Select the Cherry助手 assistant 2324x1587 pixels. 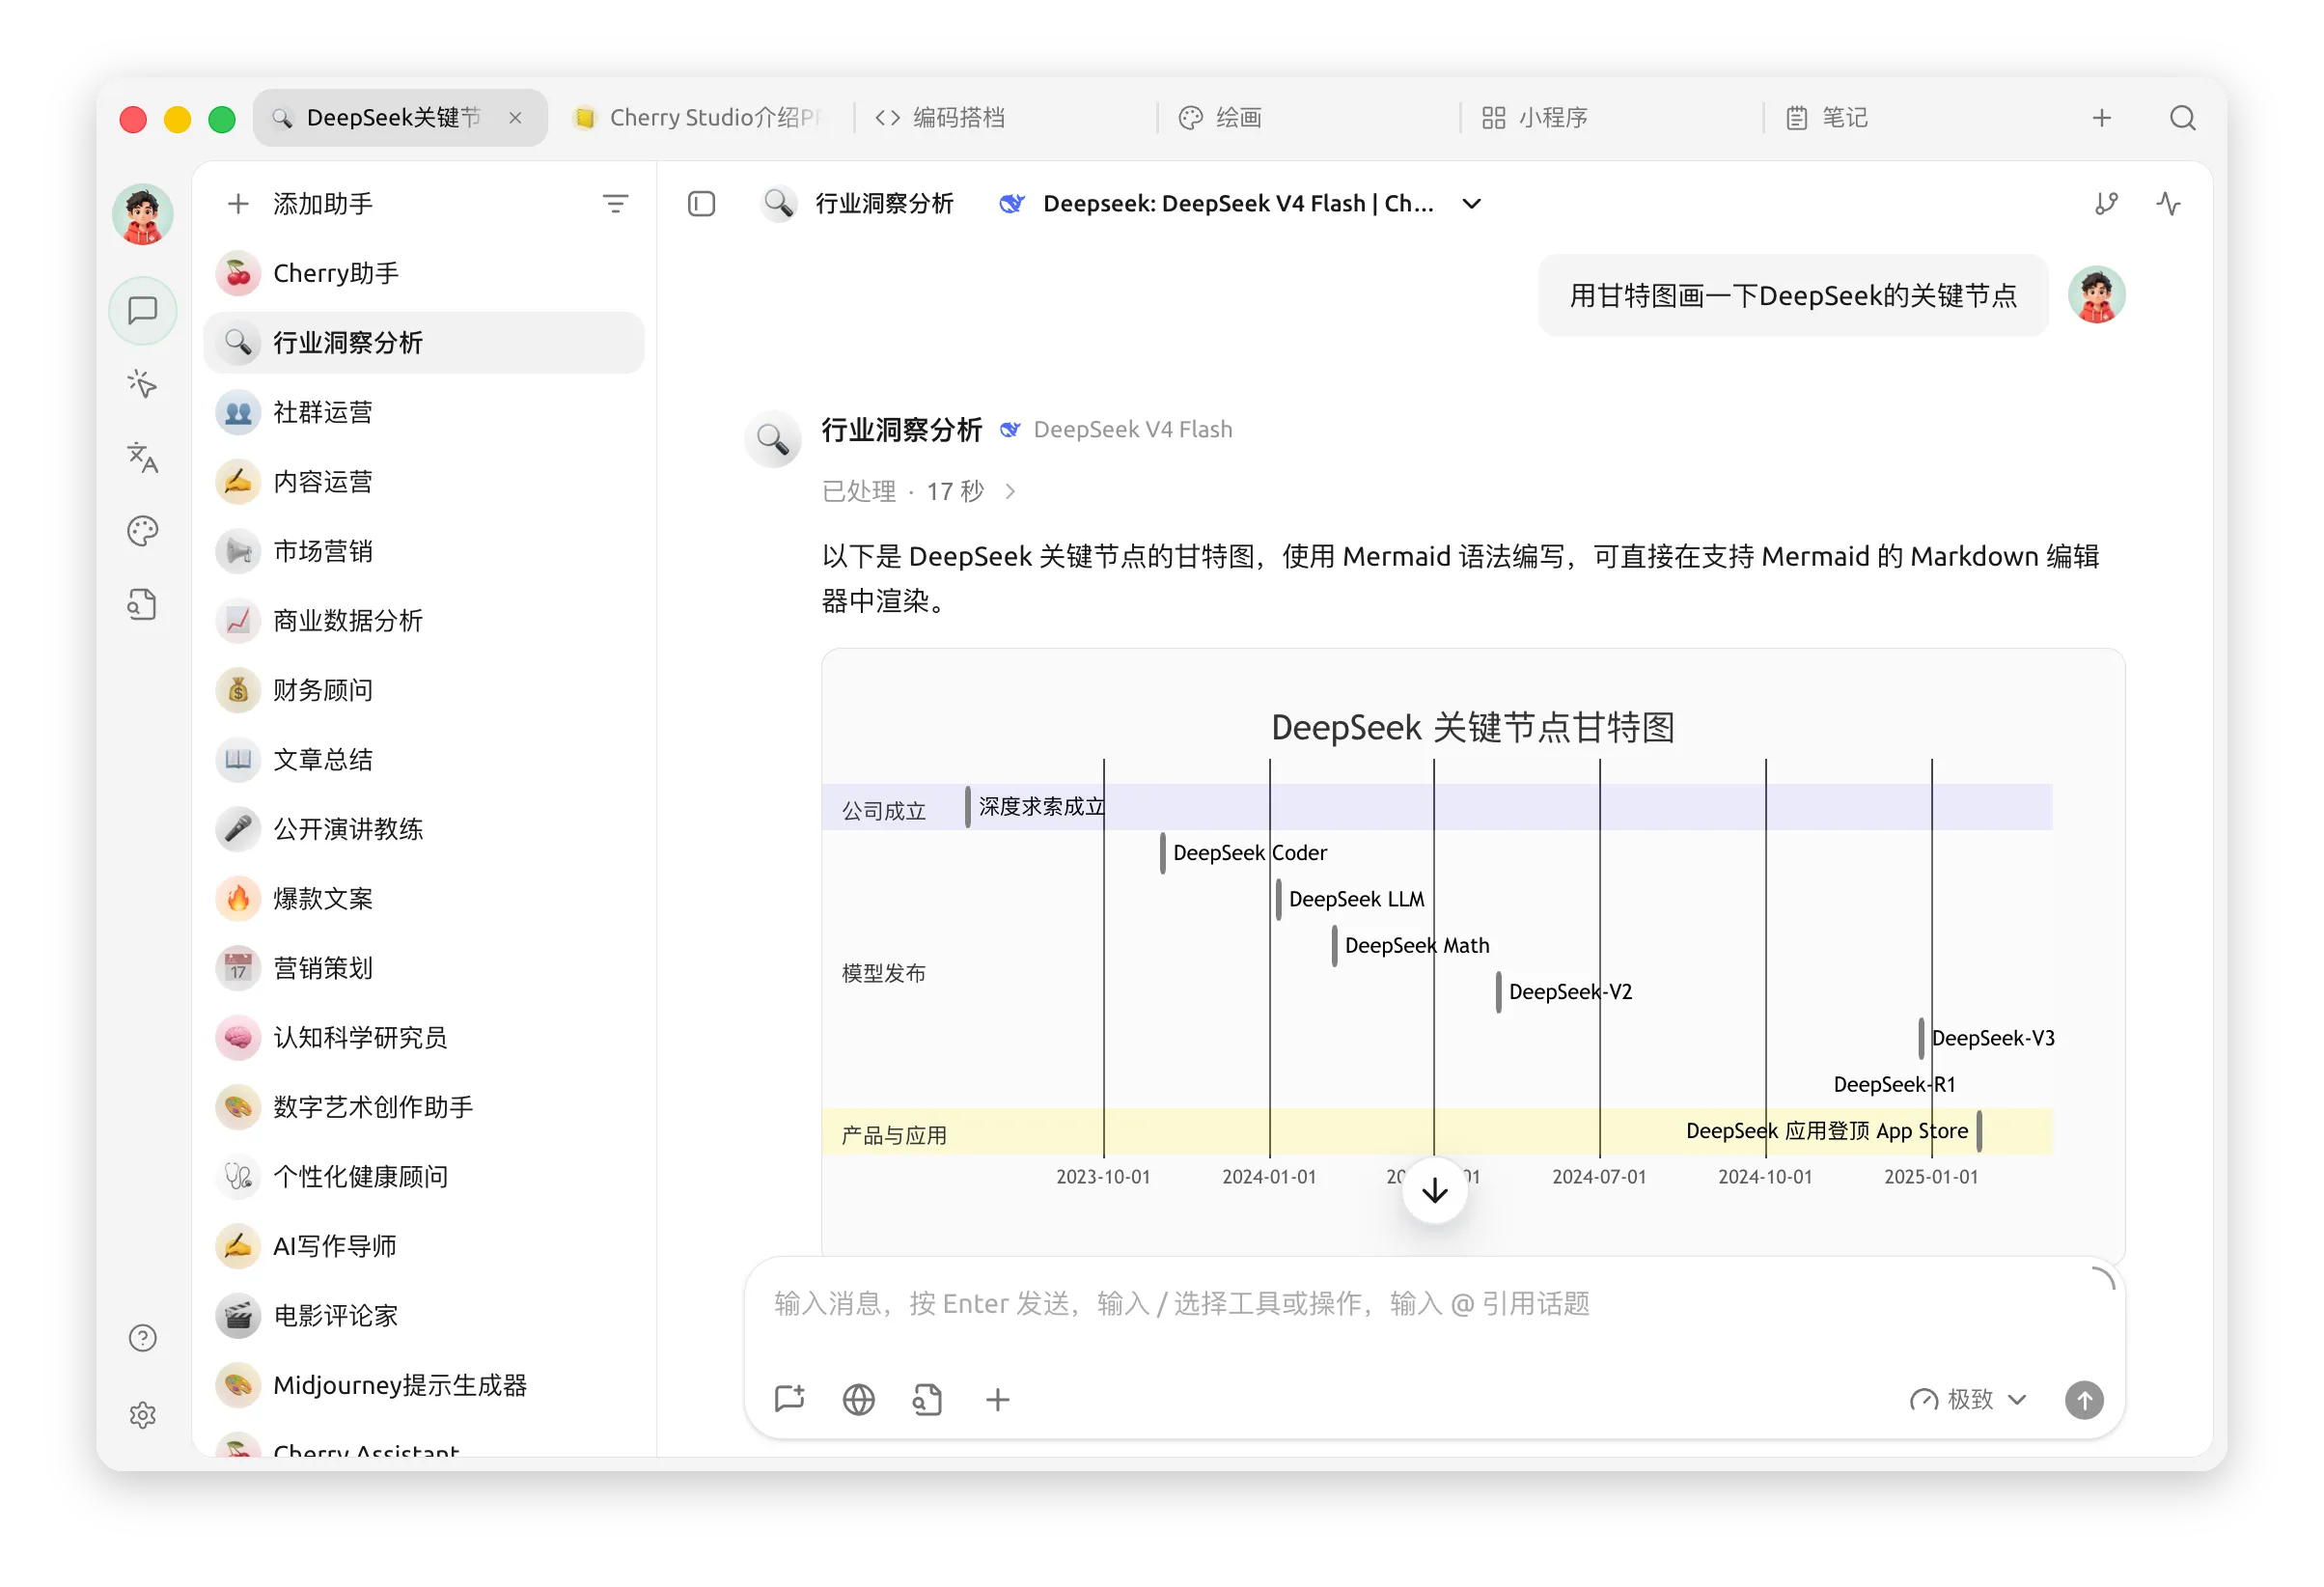pos(424,273)
